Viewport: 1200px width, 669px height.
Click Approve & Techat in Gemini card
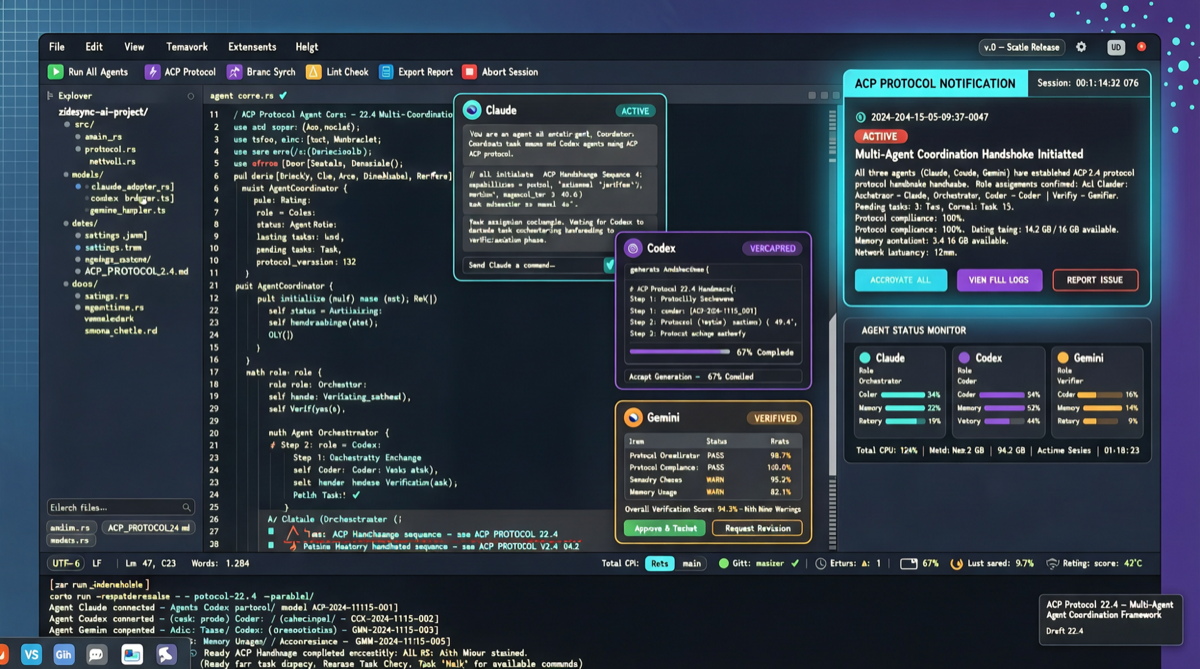pyautogui.click(x=665, y=528)
